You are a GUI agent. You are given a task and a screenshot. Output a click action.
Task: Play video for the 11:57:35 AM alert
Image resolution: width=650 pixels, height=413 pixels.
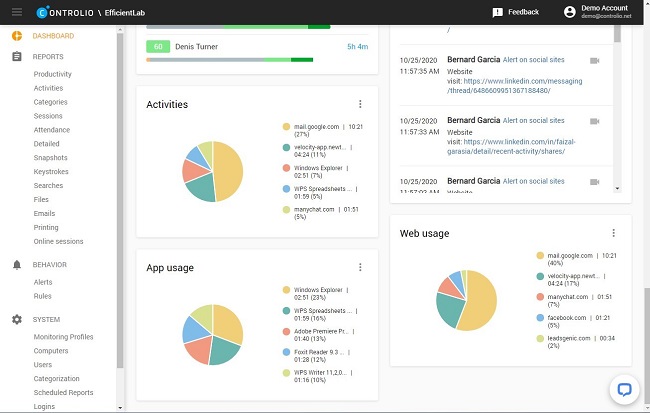pyautogui.click(x=594, y=61)
